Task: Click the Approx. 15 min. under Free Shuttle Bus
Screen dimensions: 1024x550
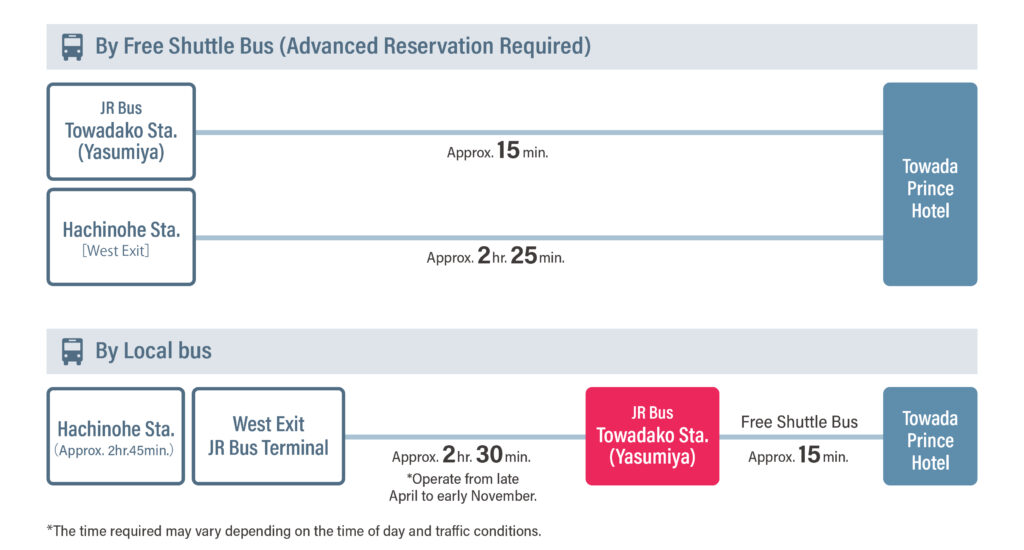Action: tap(798, 455)
